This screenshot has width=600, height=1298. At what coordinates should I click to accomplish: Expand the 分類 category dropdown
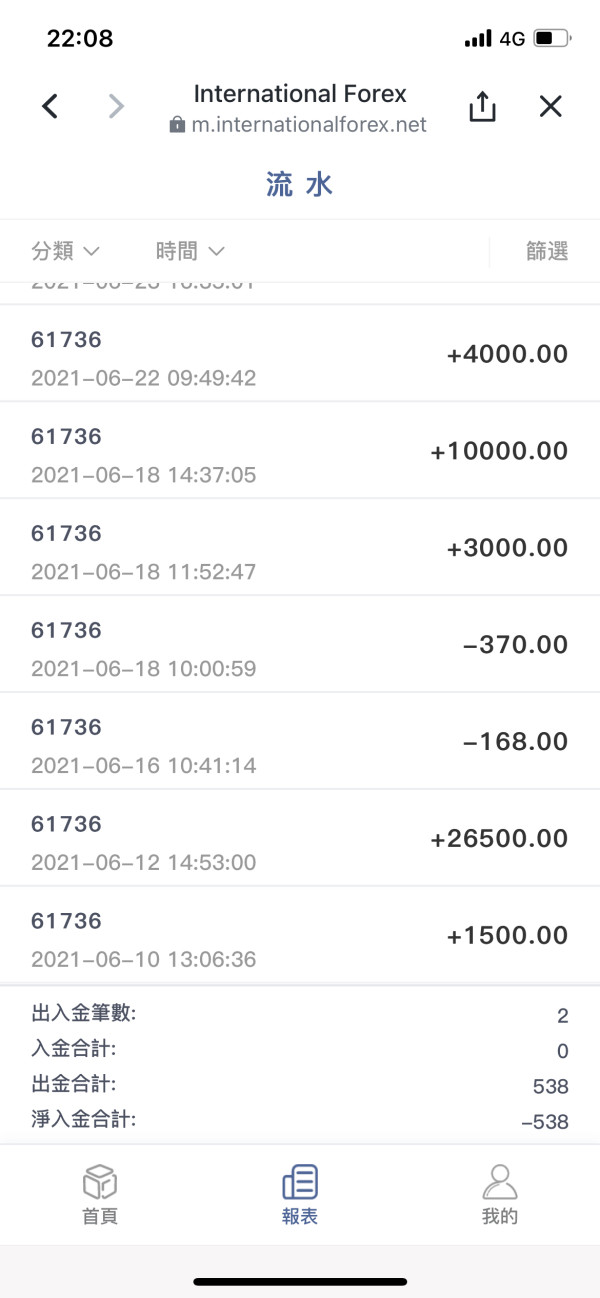click(66, 251)
